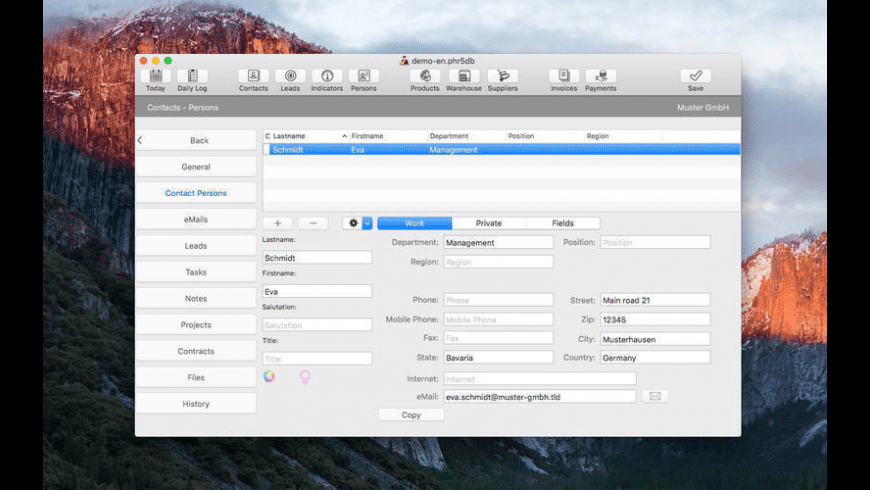Toggle the pink female gender icon
870x490 pixels.
click(305, 377)
